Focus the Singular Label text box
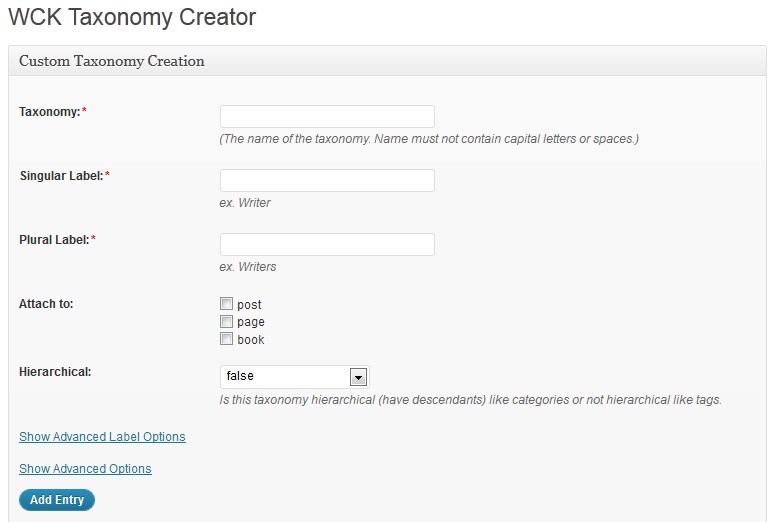Screen dimensions: 772x522 pos(327,181)
